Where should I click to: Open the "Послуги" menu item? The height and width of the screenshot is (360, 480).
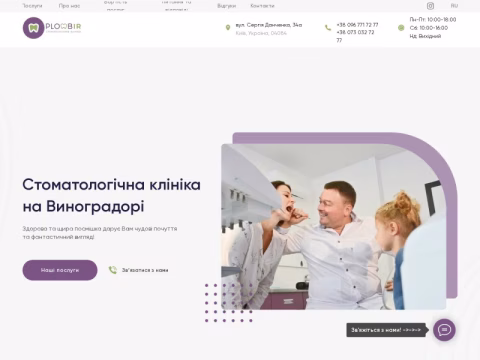point(32,6)
